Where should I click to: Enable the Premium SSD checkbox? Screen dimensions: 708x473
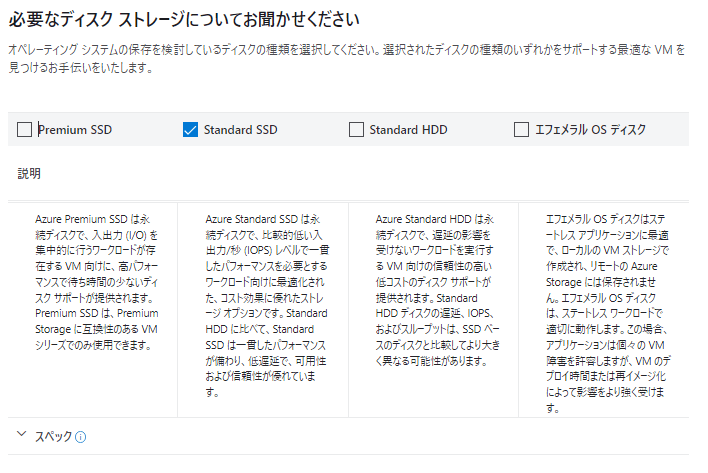(x=24, y=130)
